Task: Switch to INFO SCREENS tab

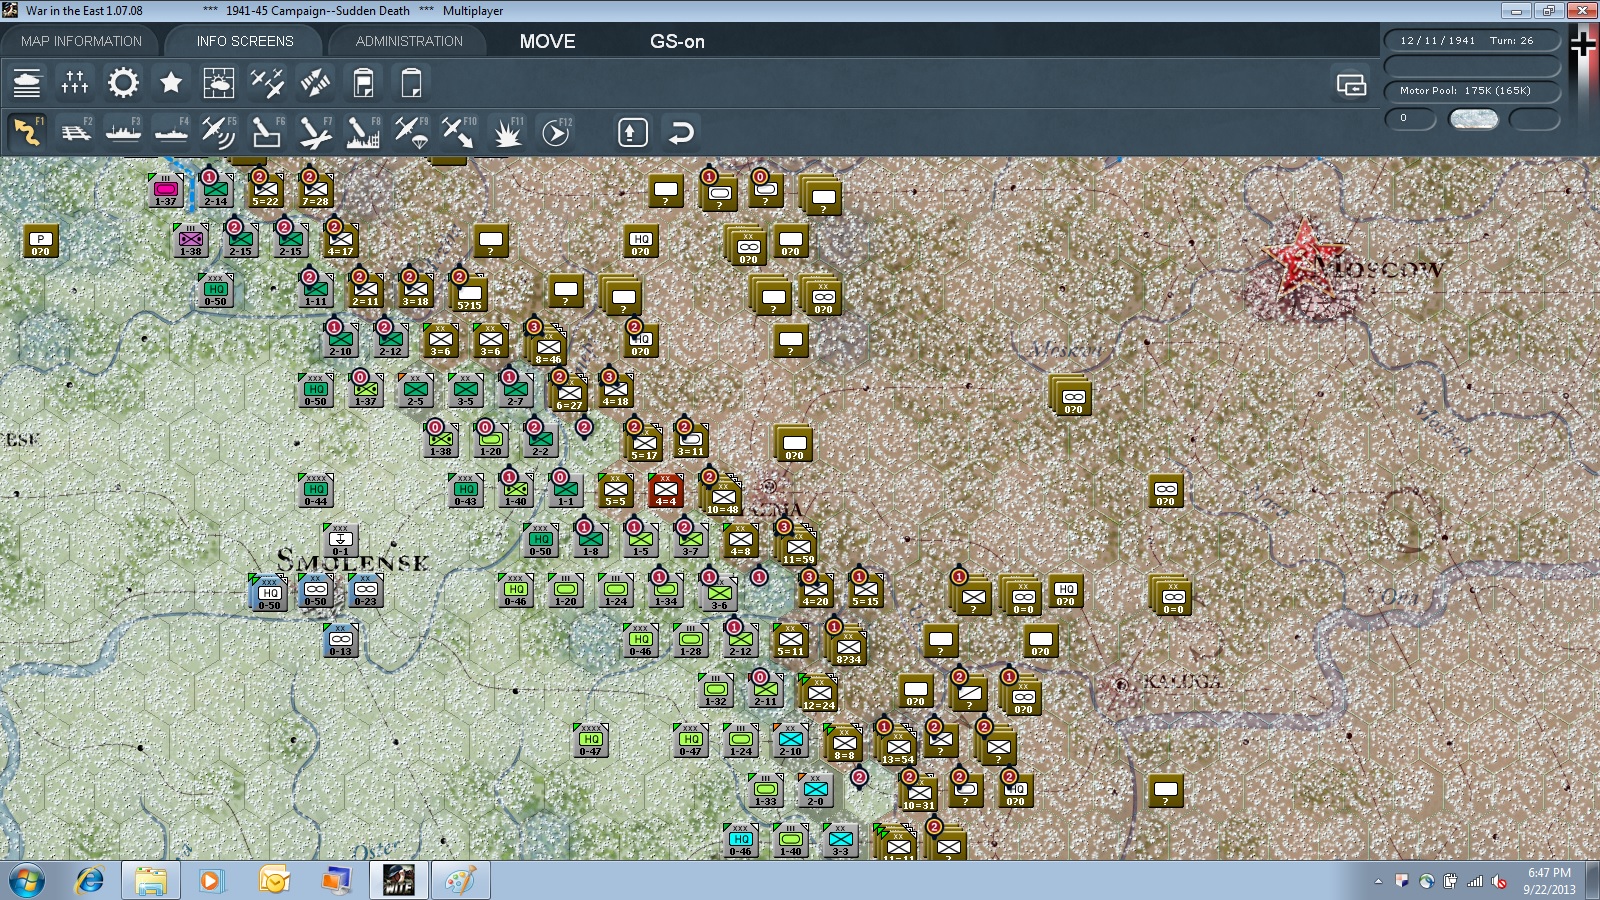Action: pos(245,41)
